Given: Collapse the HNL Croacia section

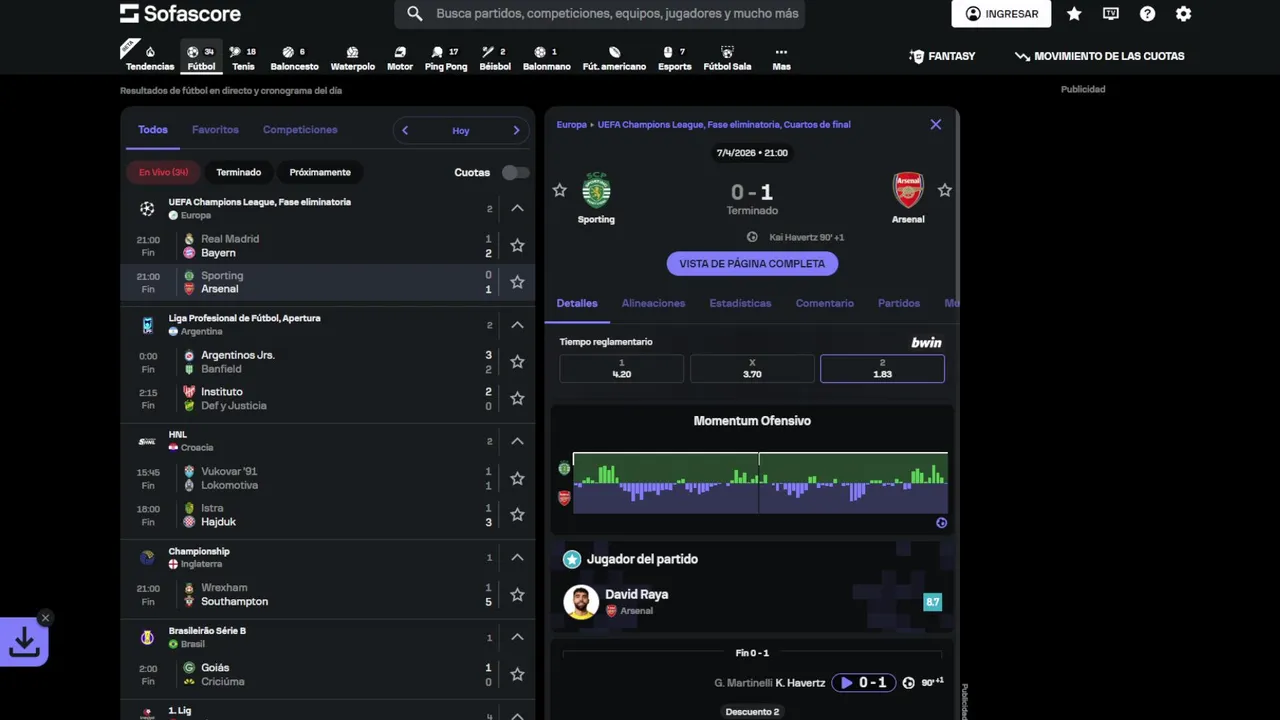Looking at the screenshot, I should coord(517,441).
